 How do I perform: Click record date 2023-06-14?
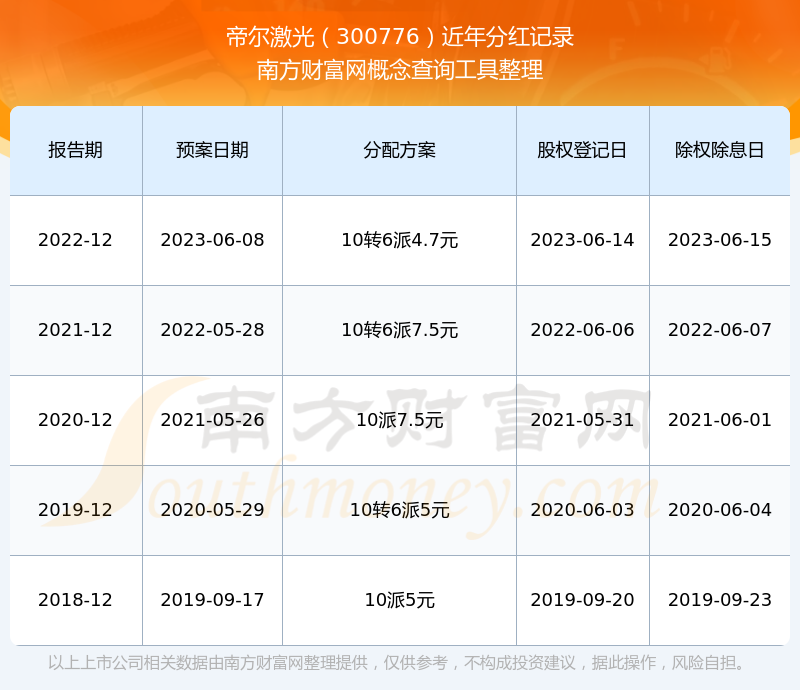coord(582,240)
